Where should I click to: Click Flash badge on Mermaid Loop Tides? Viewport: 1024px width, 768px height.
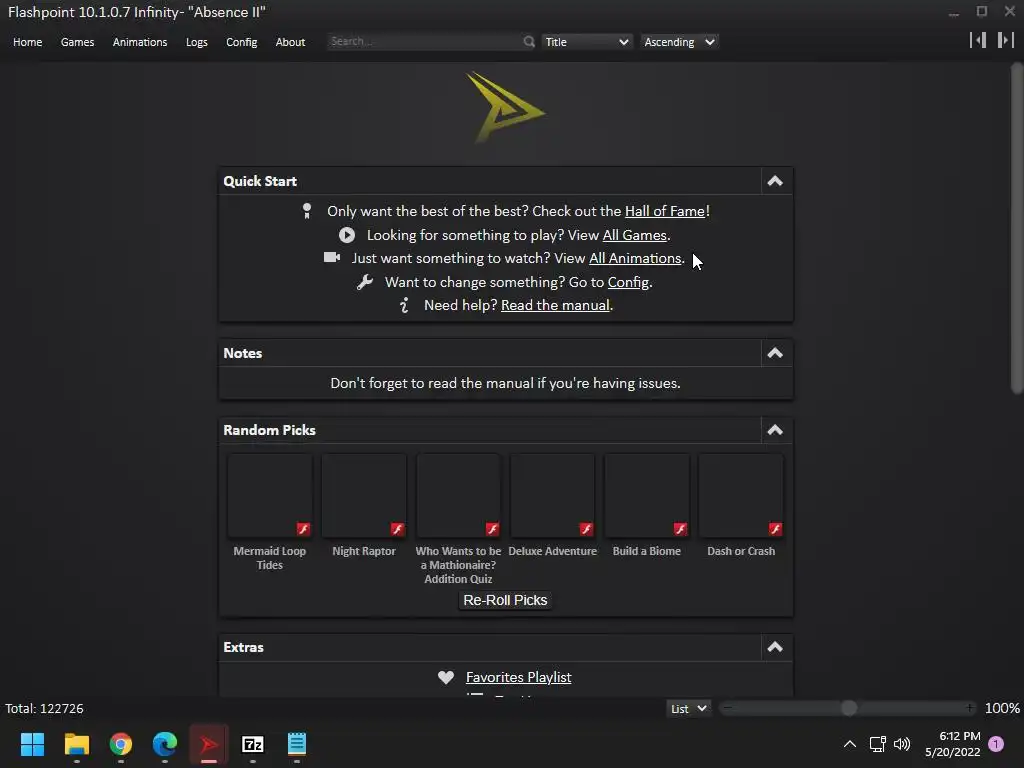pos(303,529)
